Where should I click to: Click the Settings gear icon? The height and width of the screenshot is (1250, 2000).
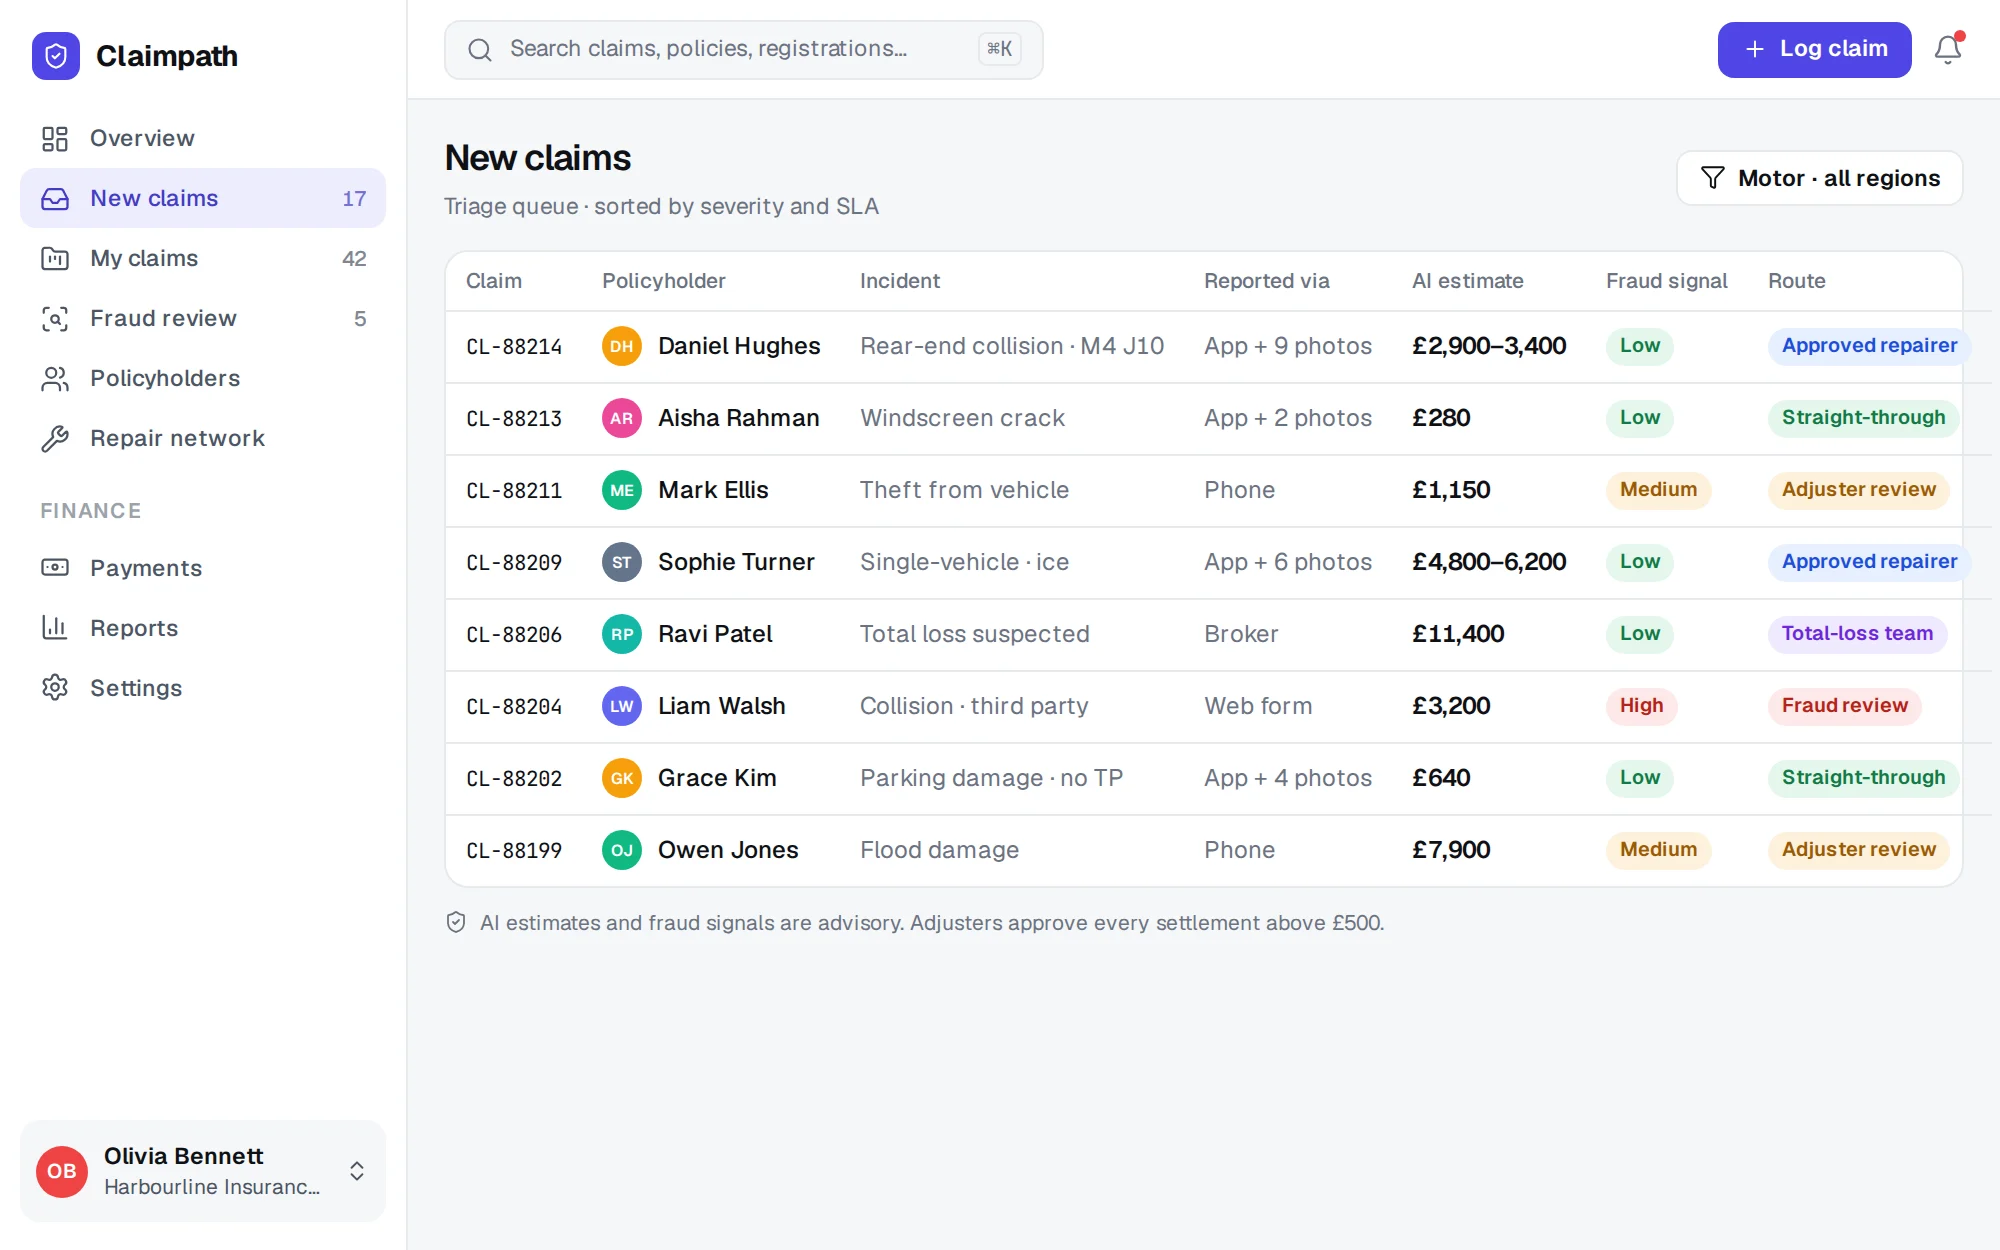coord(55,688)
